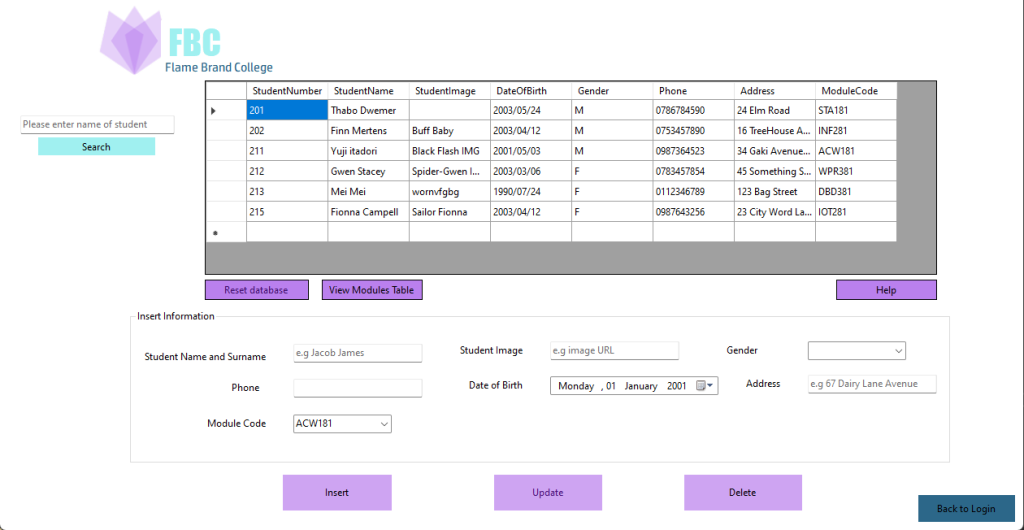Focus the Address input field
This screenshot has width=1024, height=530.
coord(871,384)
